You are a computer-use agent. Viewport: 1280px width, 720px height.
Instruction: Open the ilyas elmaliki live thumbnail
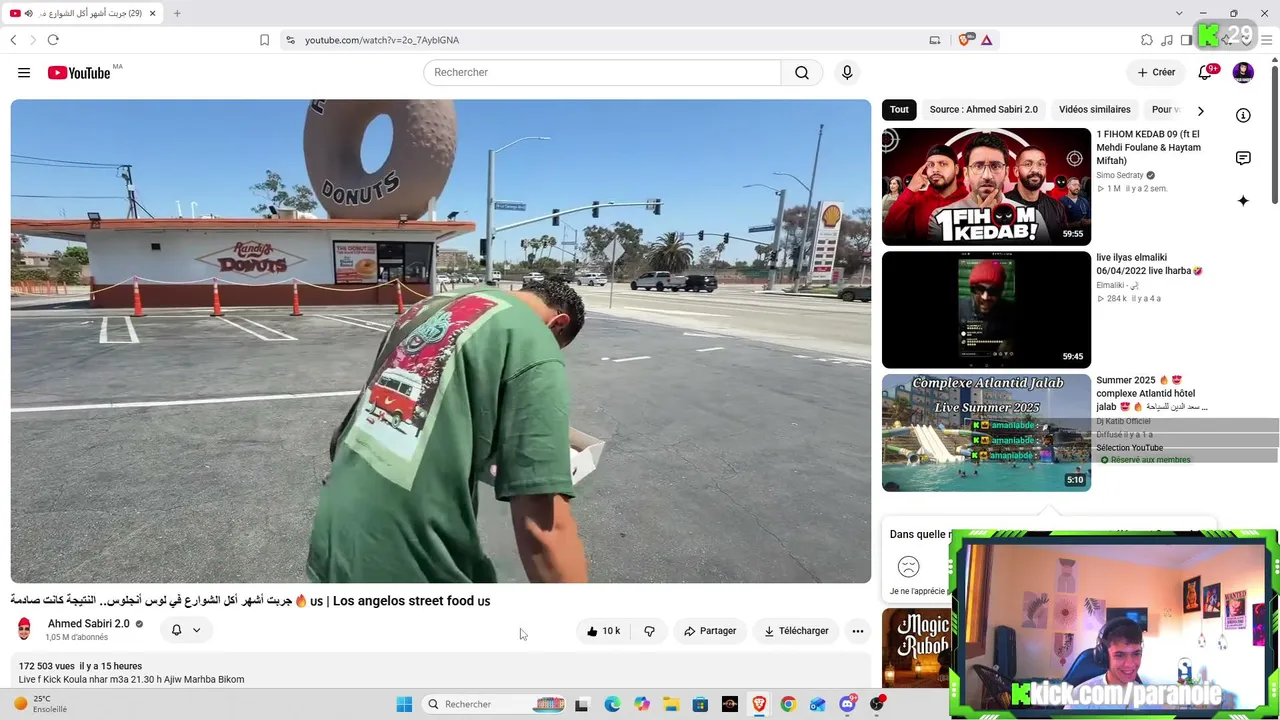[x=986, y=310]
